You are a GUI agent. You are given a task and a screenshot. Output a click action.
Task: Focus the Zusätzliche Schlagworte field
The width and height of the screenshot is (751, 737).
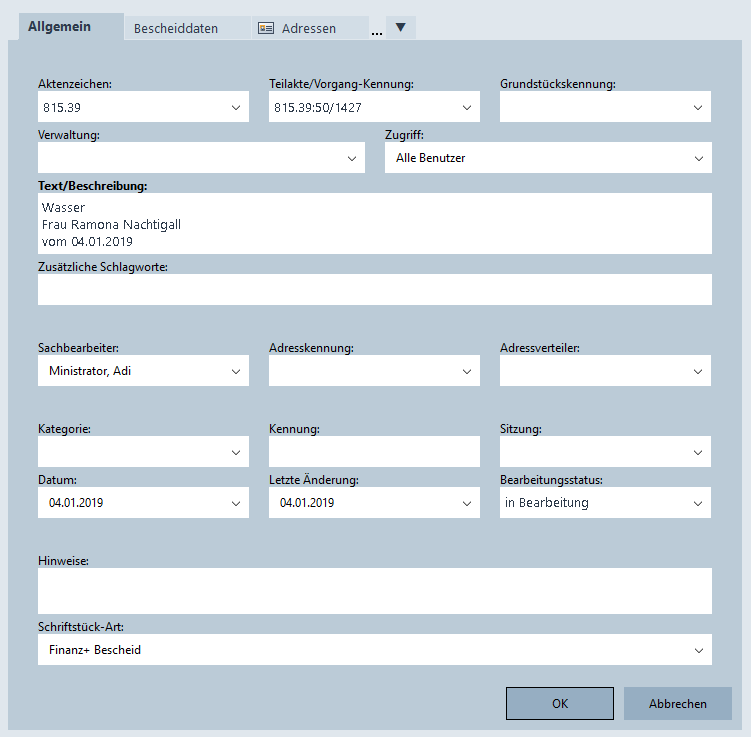click(374, 290)
